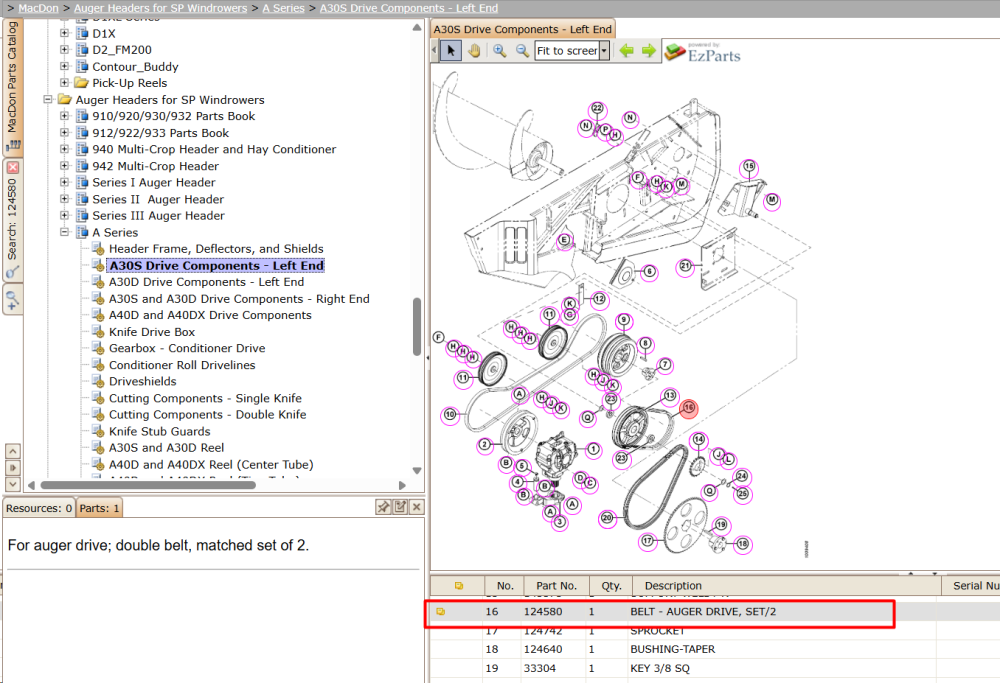Viewport: 1000px width, 683px height.
Task: Click the note column header icon
Action: (459, 585)
